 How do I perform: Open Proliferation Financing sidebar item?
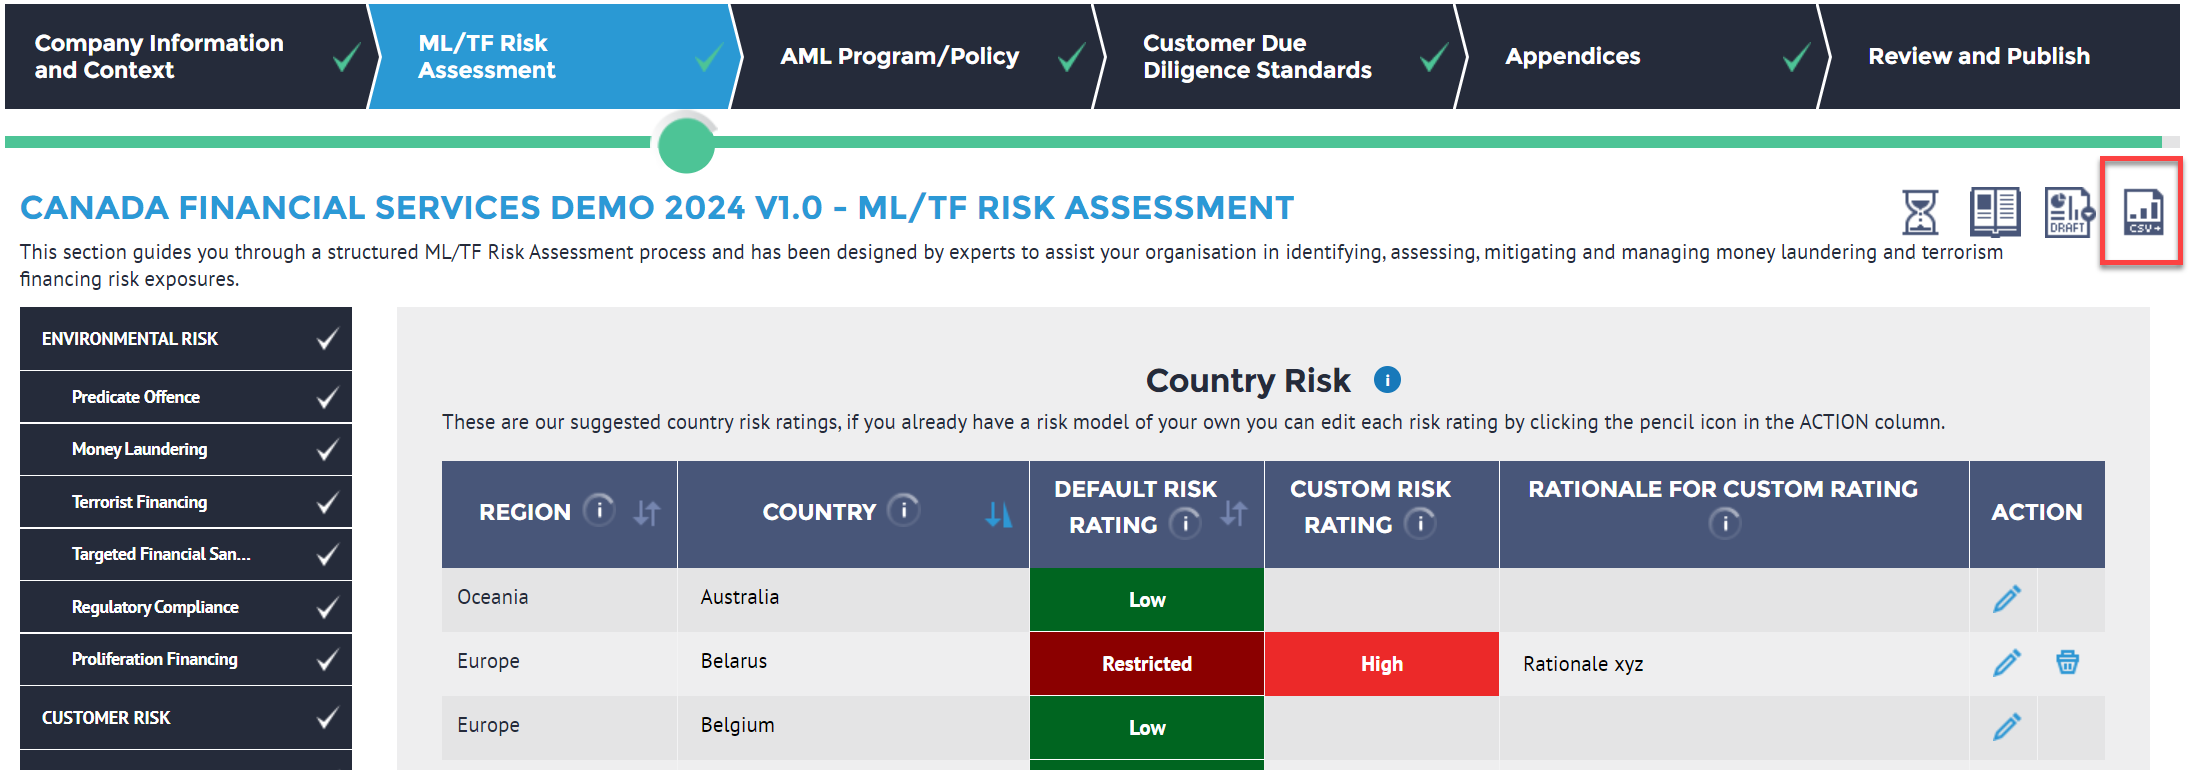point(186,659)
